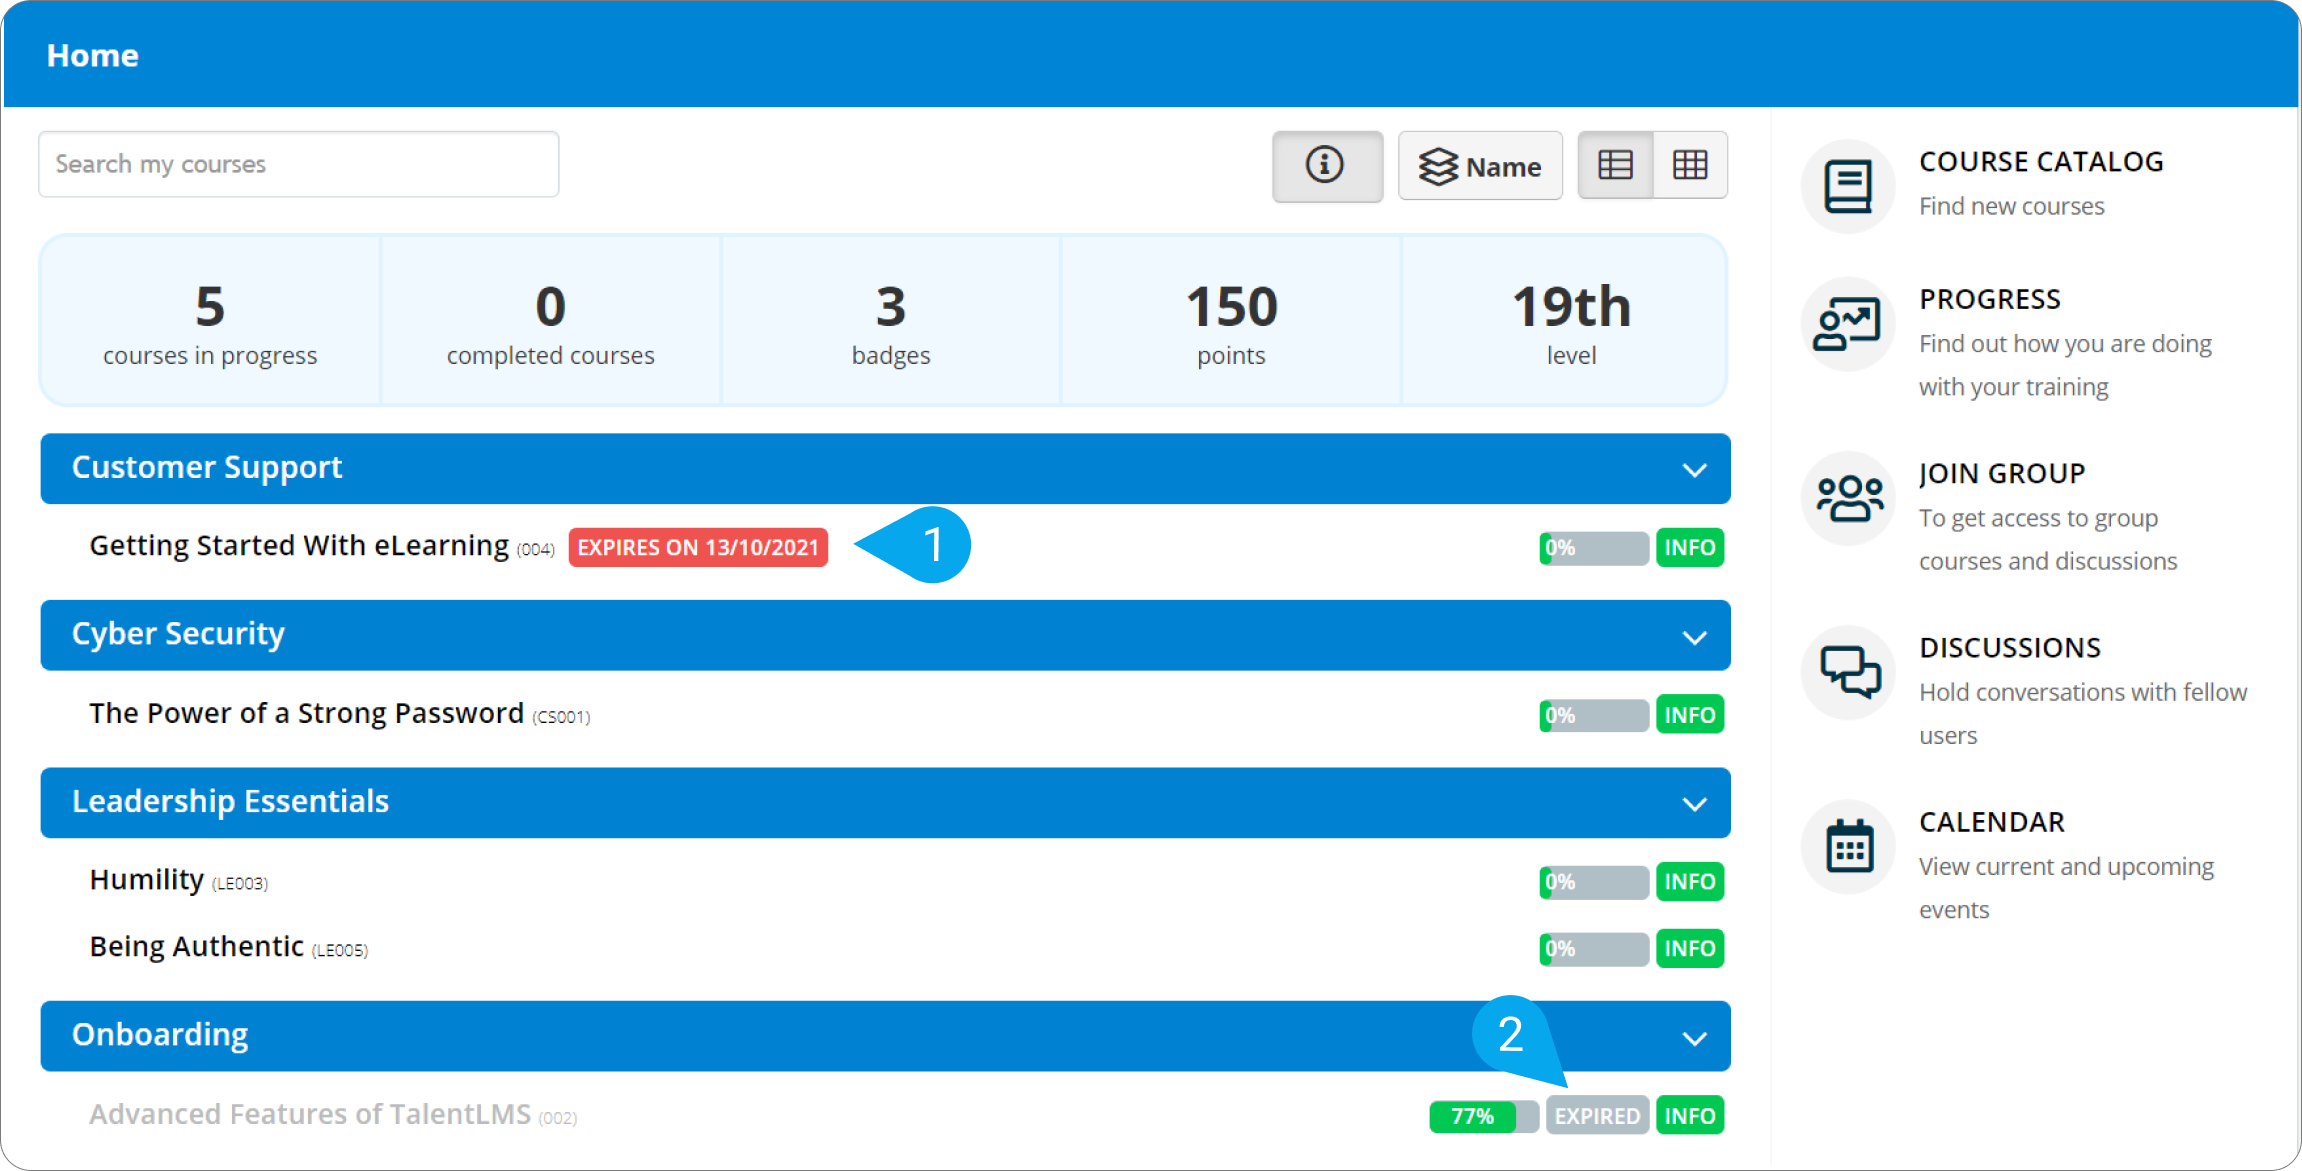Image resolution: width=2302 pixels, height=1171 pixels.
Task: Open Getting Started With eLearning course
Action: (x=299, y=546)
